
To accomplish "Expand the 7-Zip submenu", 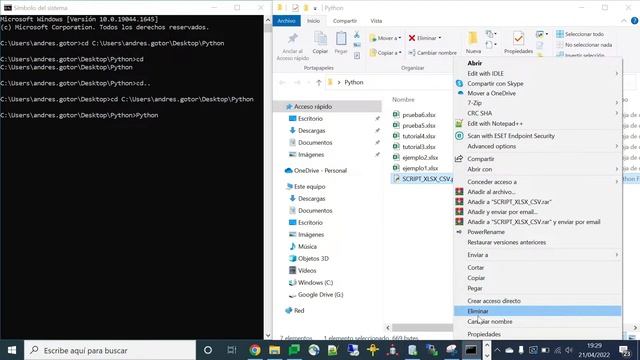I will click(x=538, y=103).
